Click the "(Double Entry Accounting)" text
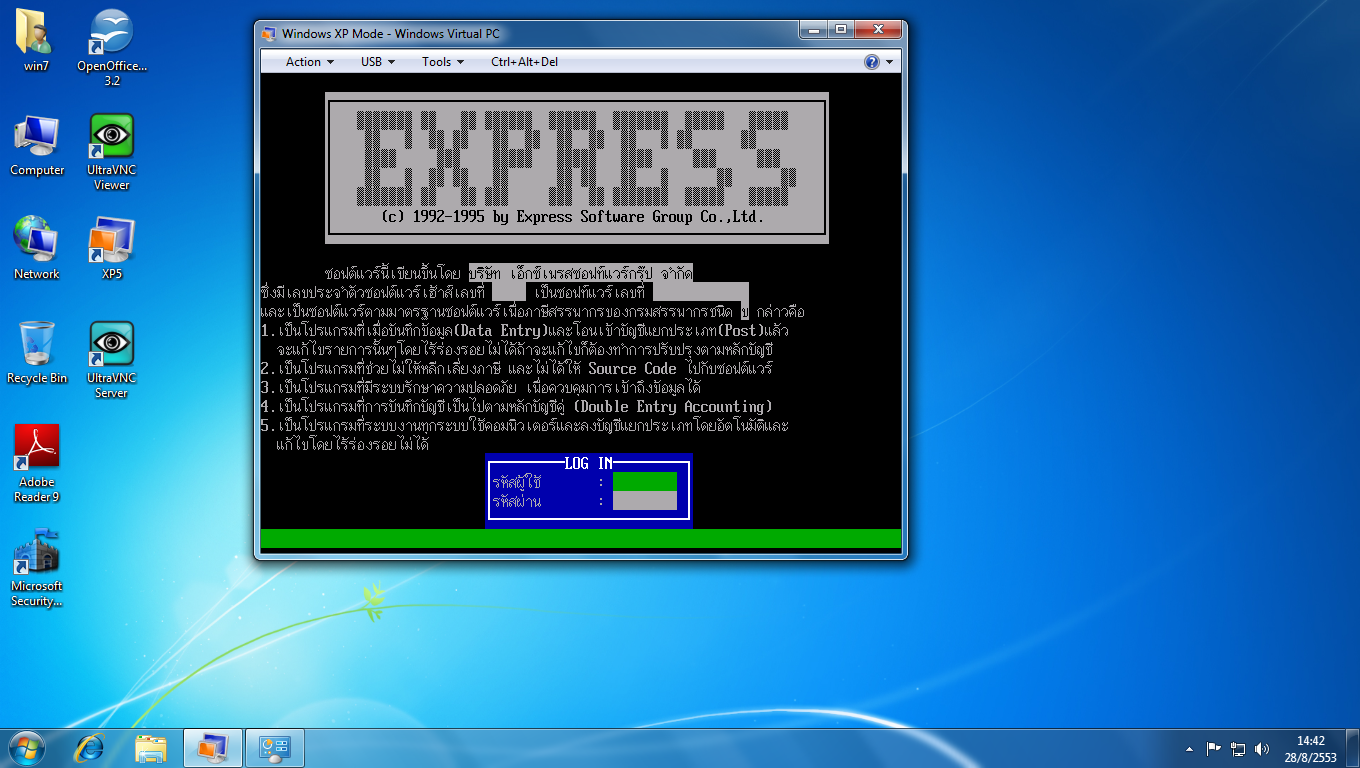This screenshot has height=768, width=1360. tap(673, 407)
